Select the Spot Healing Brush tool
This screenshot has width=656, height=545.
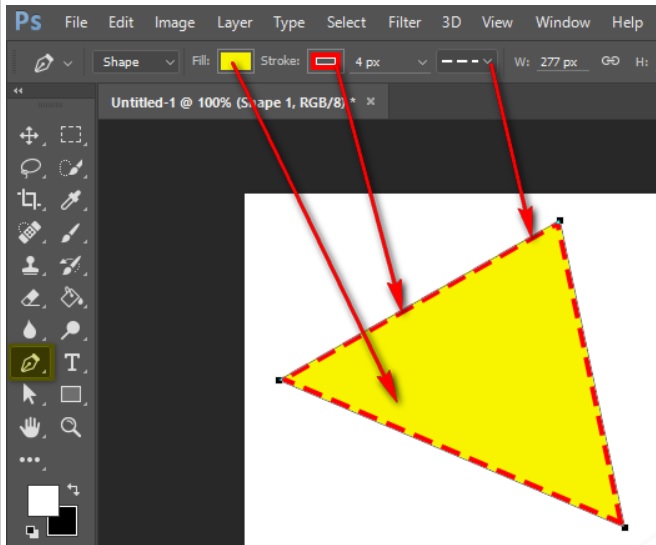[x=29, y=232]
